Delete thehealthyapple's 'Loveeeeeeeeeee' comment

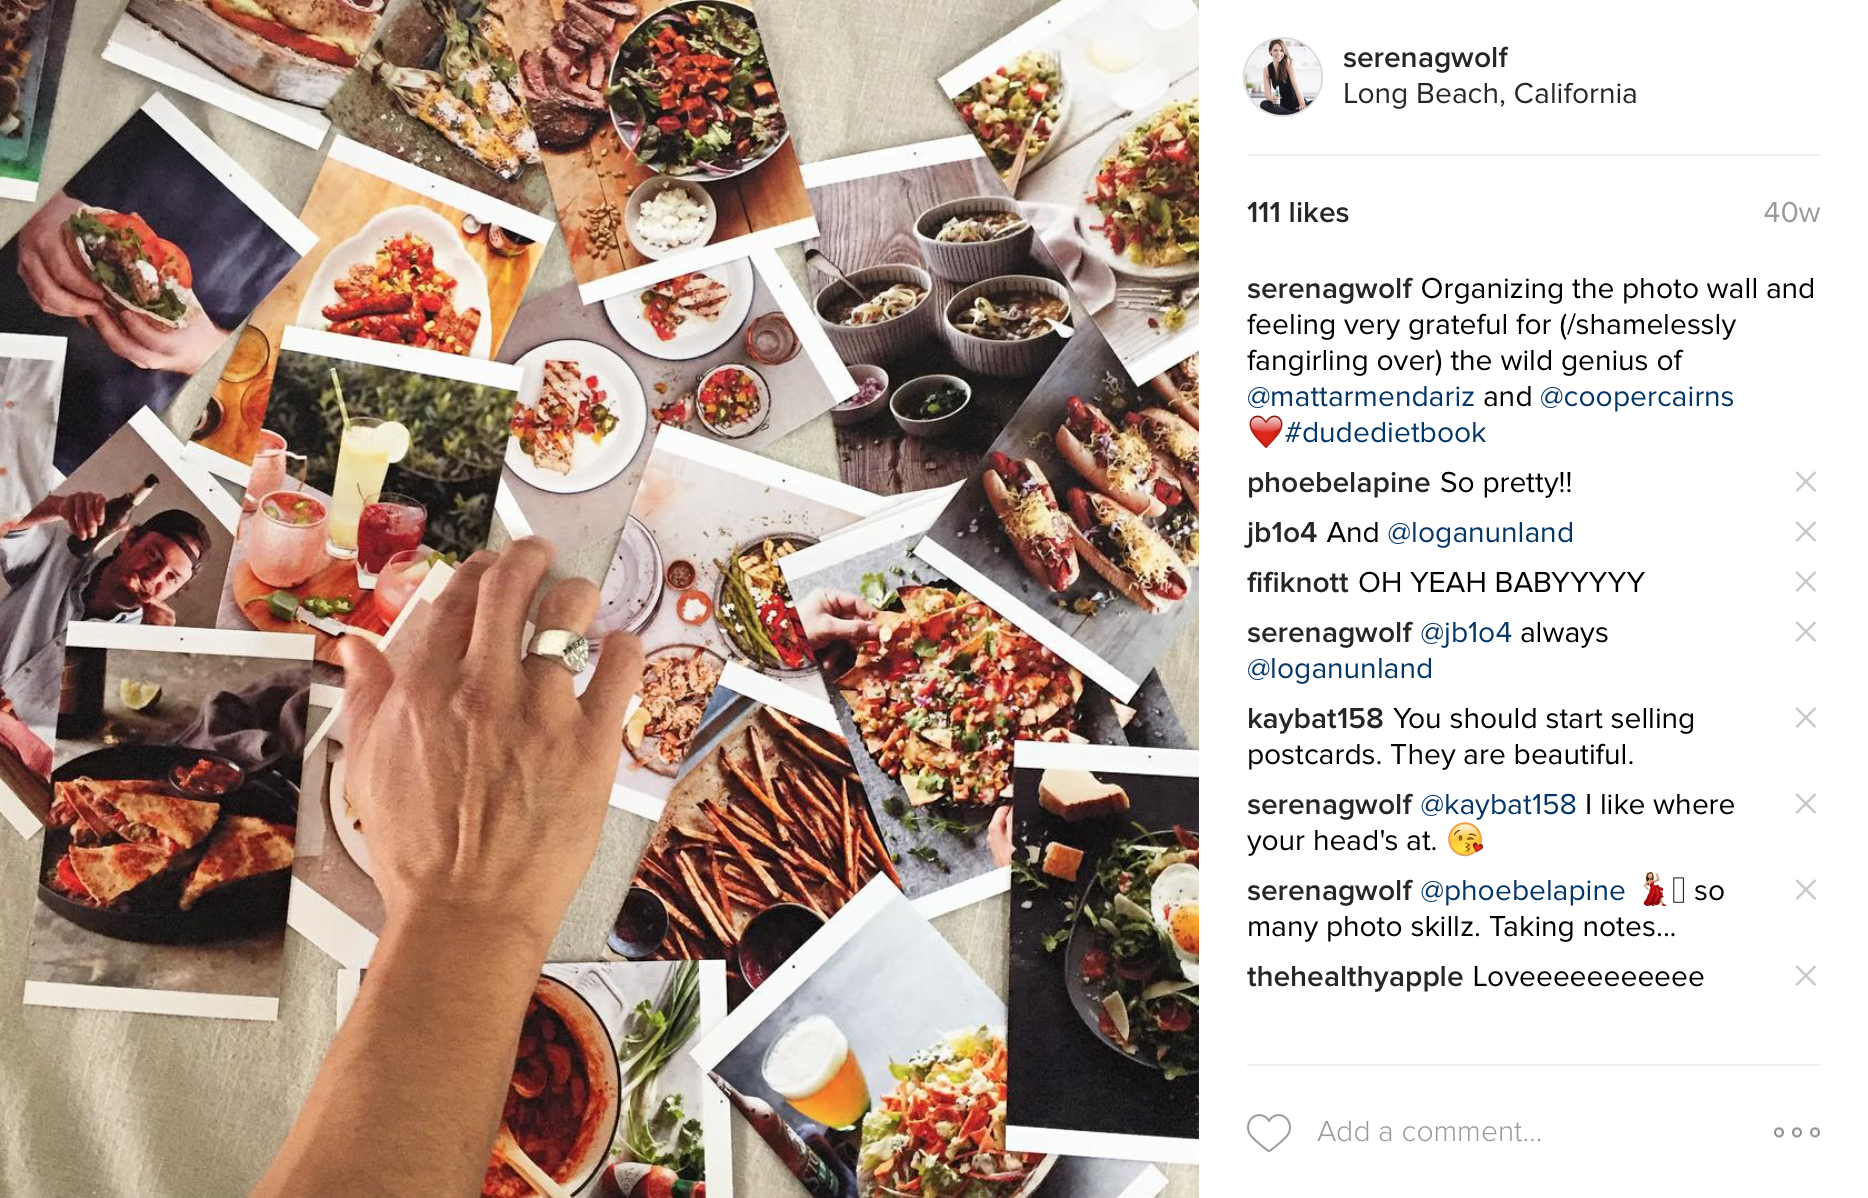(x=1805, y=976)
